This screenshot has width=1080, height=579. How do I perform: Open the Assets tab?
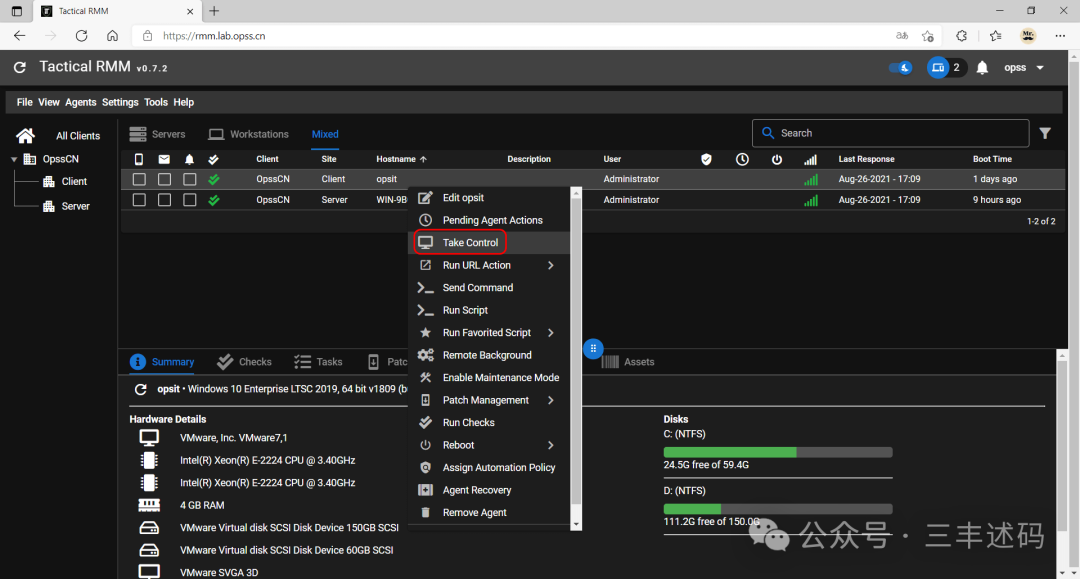pos(628,362)
